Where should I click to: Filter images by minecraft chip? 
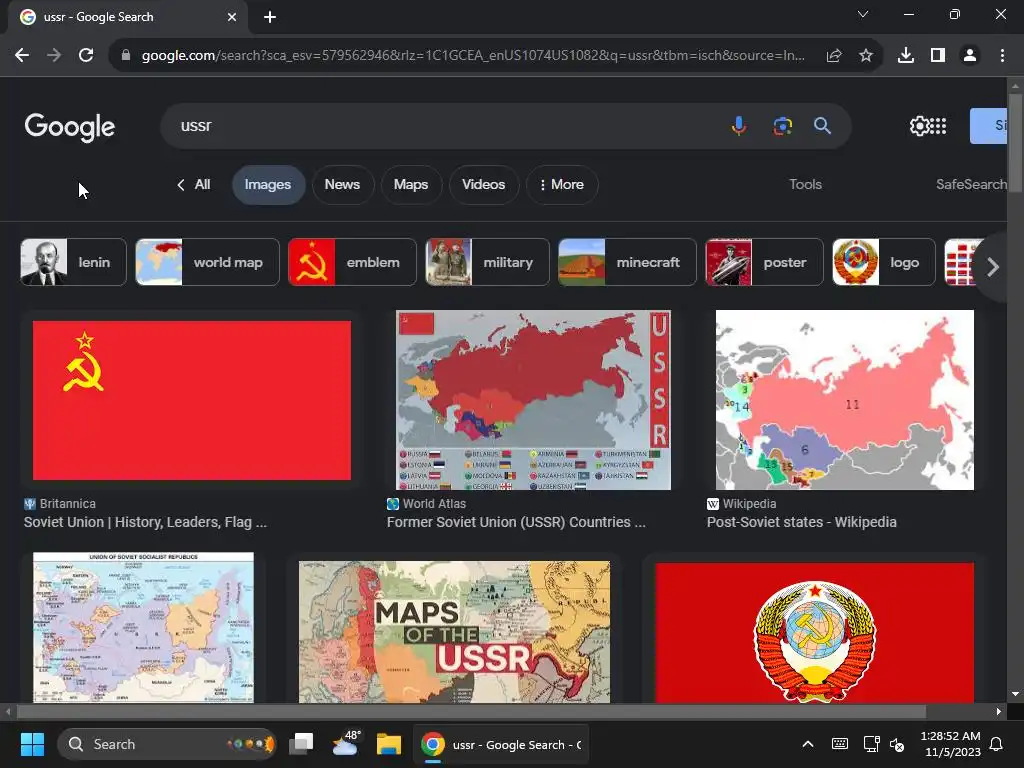(x=627, y=263)
